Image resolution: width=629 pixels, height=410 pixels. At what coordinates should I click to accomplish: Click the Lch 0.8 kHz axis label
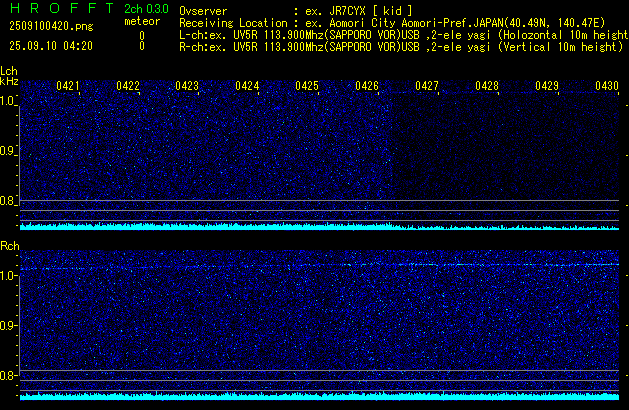pos(7,201)
